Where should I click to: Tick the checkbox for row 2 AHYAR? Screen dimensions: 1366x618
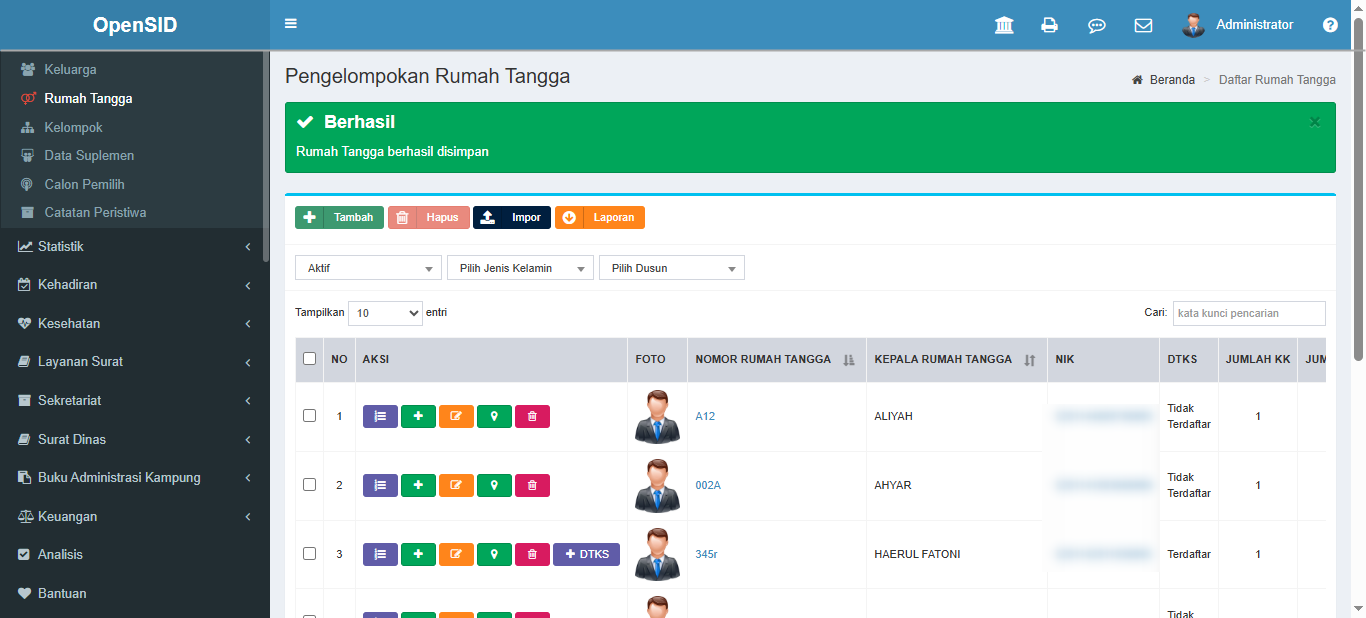click(x=309, y=484)
